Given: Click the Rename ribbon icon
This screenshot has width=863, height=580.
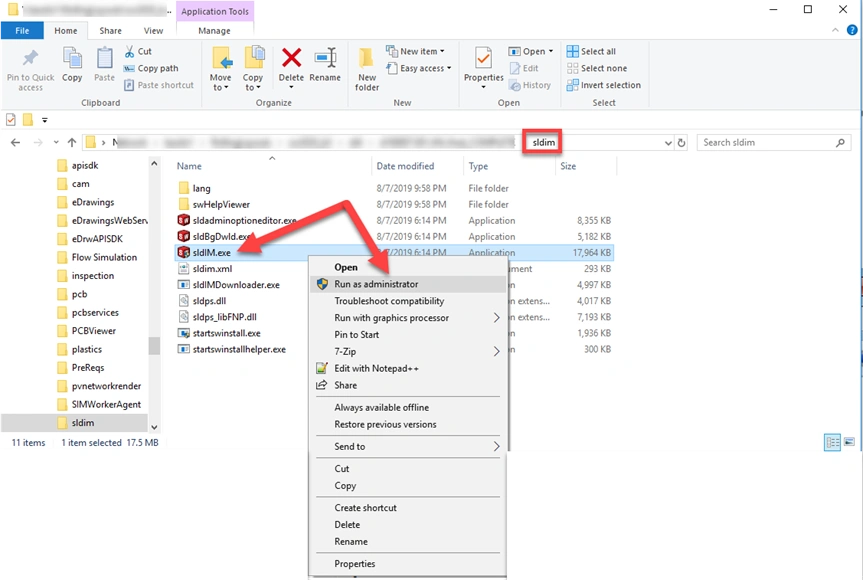Looking at the screenshot, I should pyautogui.click(x=325, y=58).
